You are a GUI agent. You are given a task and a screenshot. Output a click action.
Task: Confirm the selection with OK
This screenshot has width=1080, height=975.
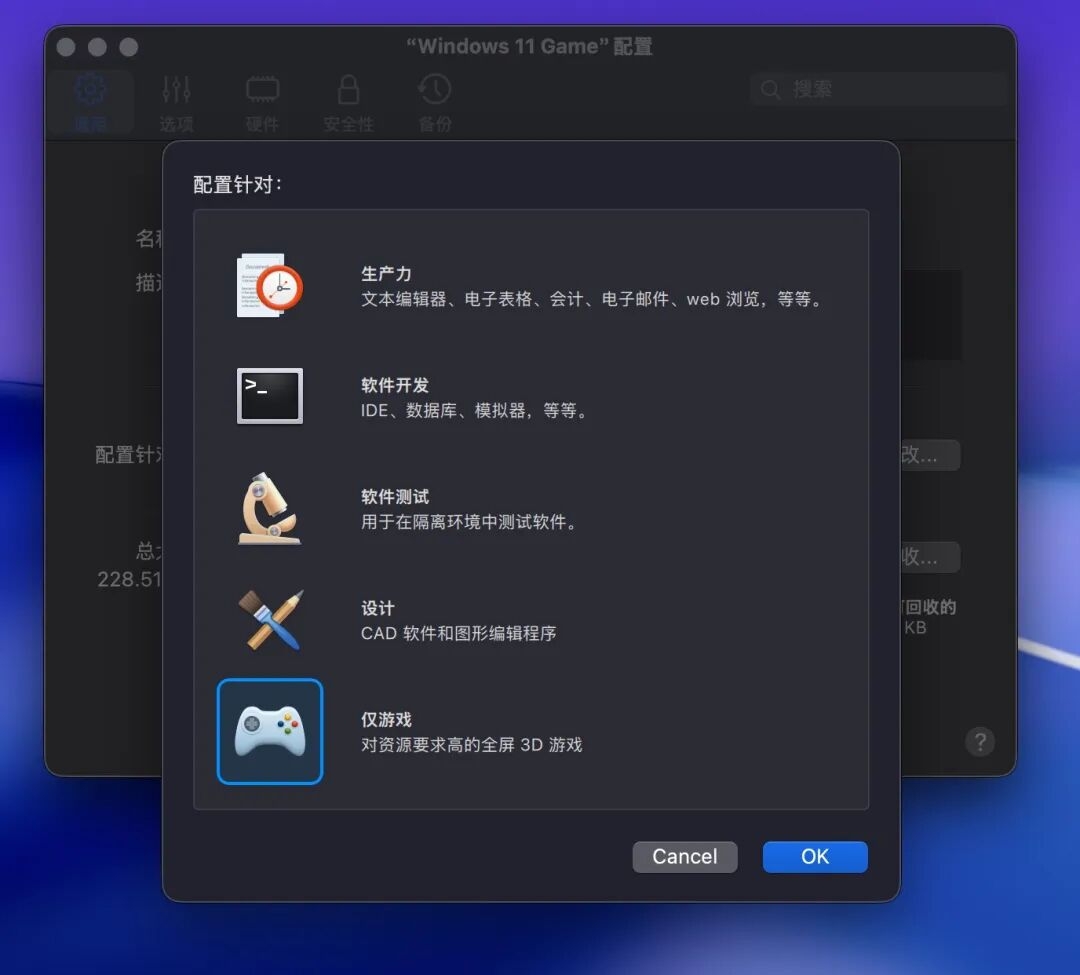pos(815,857)
